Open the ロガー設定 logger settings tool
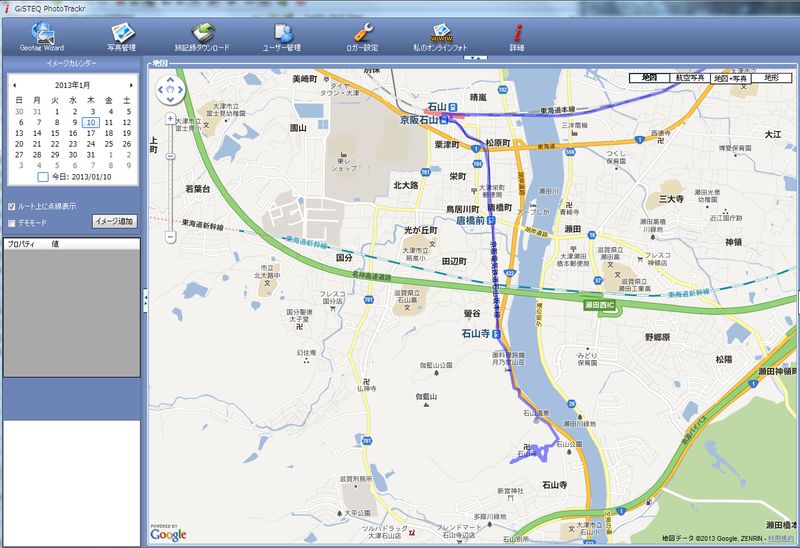Viewport: 800px width, 548px height. point(362,36)
